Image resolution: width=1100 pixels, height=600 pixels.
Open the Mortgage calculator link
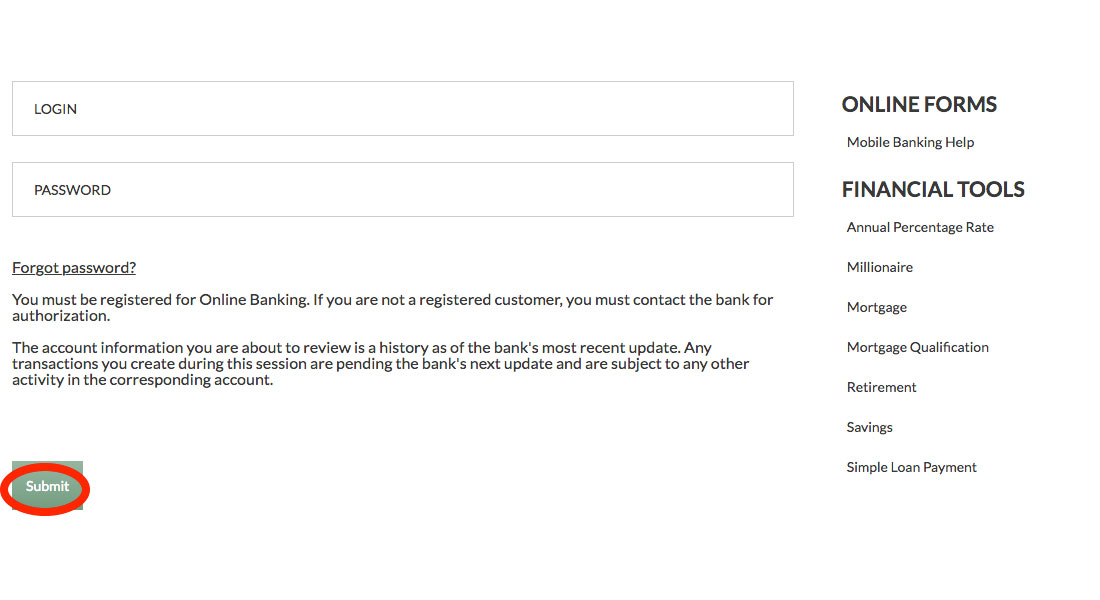(x=877, y=307)
